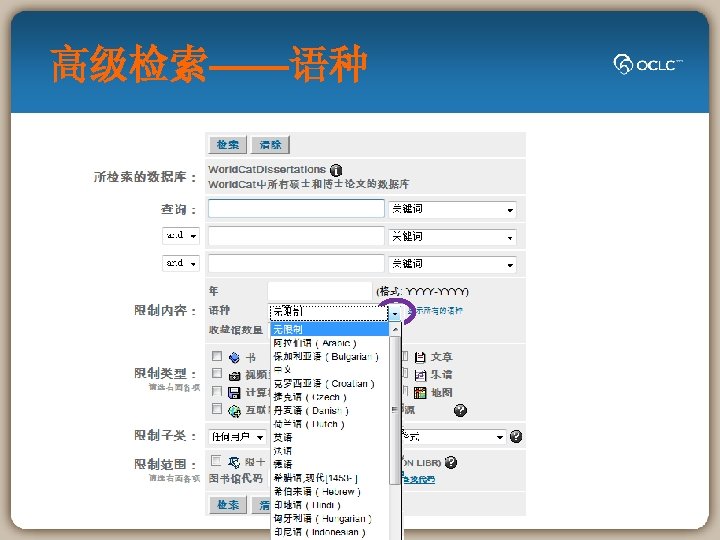Click the third query input field
The width and height of the screenshot is (720, 540).
[x=296, y=263]
